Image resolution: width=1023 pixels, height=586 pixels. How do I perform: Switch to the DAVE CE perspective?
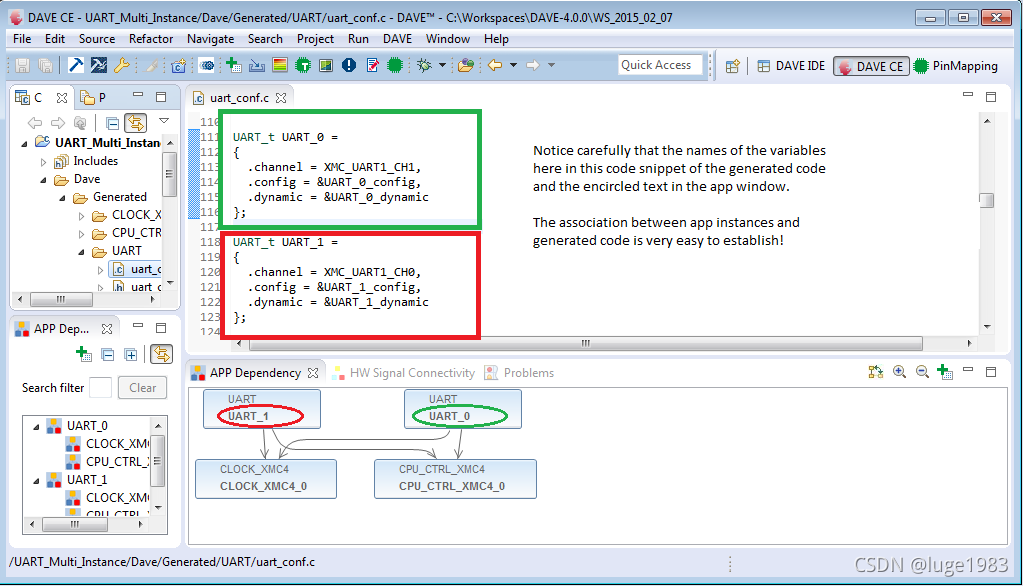click(x=871, y=66)
